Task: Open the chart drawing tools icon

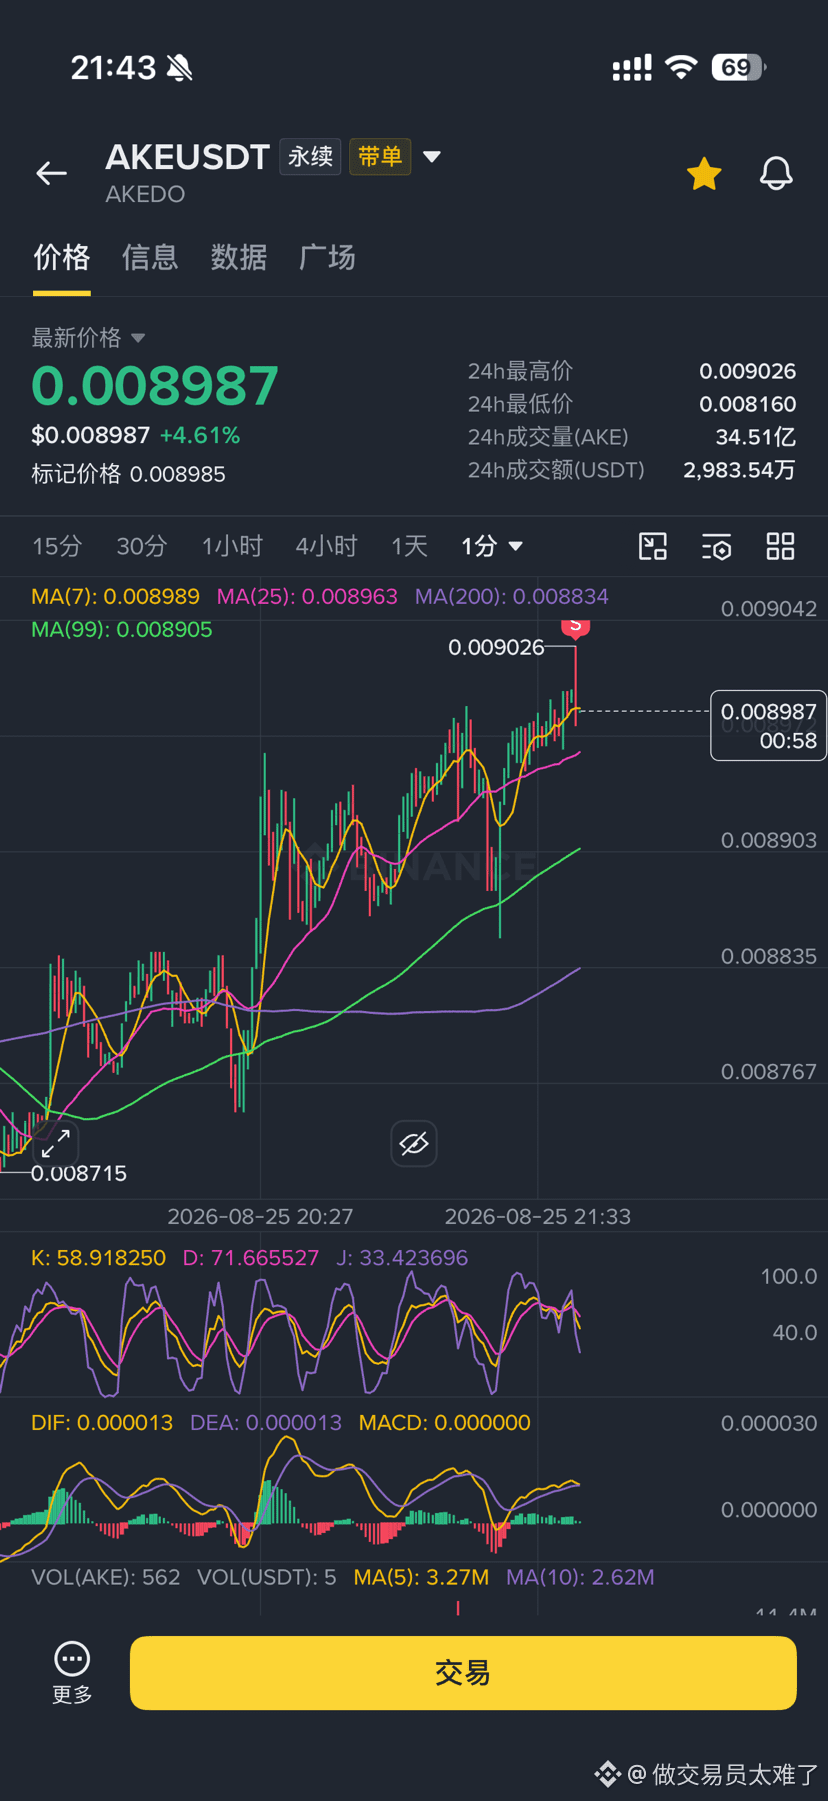Action: click(x=653, y=546)
